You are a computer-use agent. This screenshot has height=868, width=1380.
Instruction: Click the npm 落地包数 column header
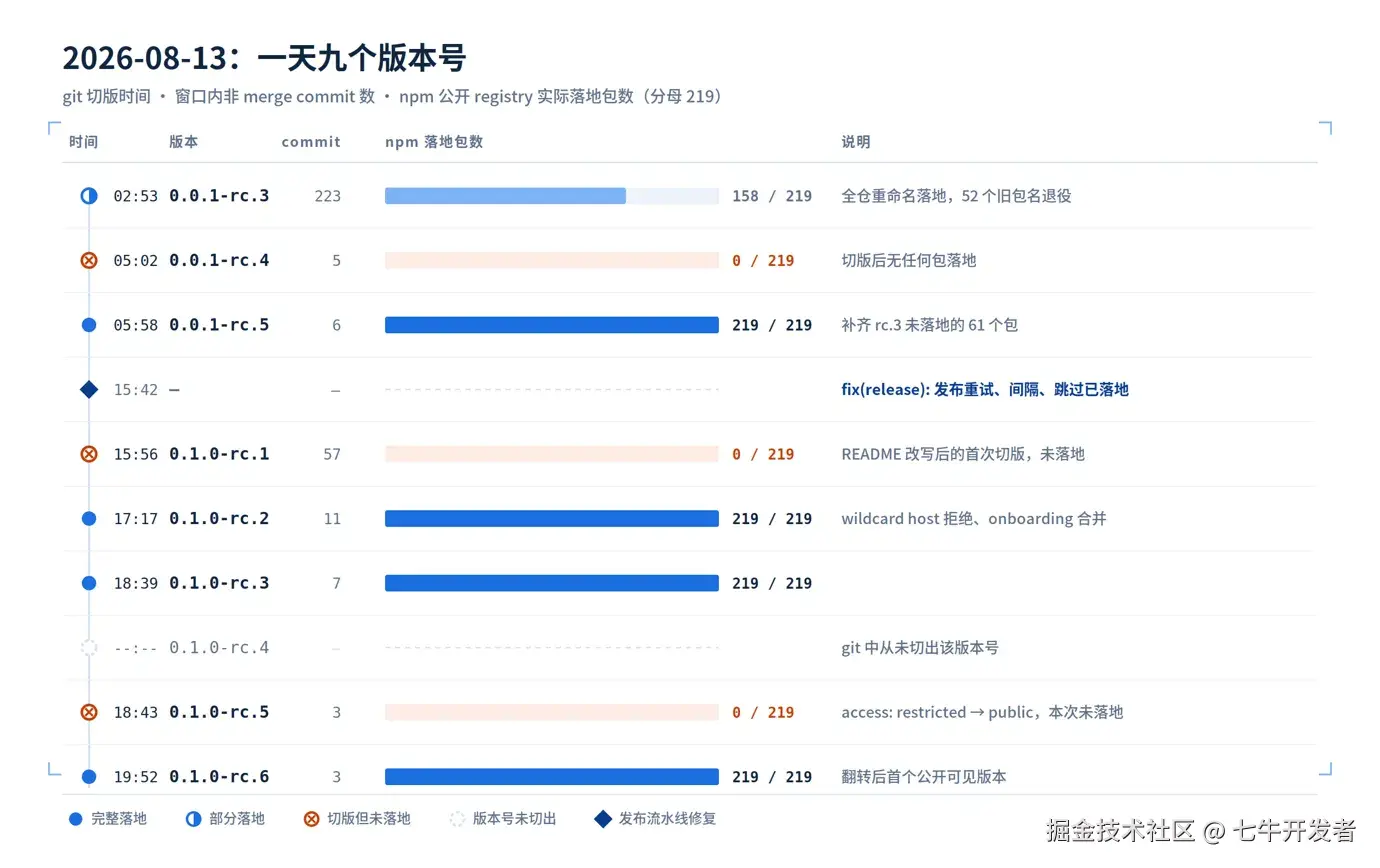click(x=434, y=142)
